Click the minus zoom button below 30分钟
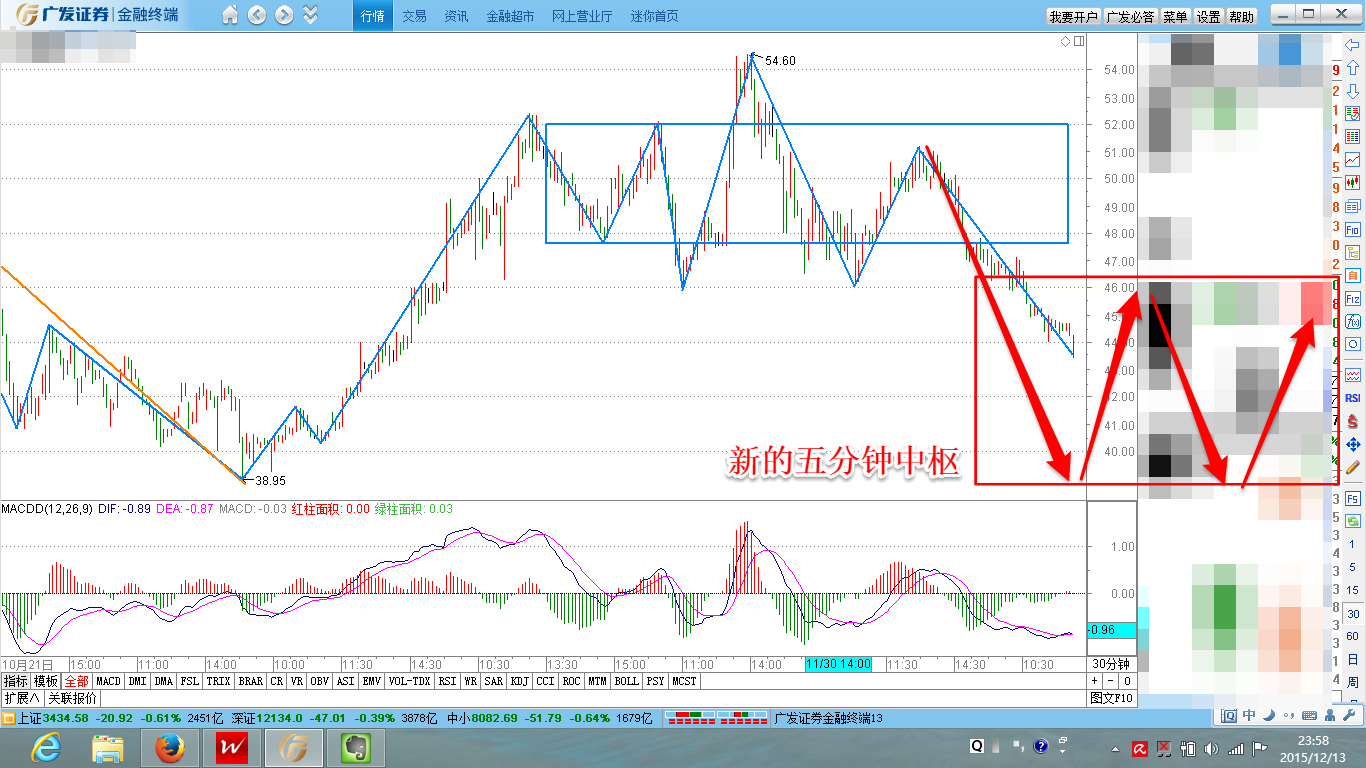Screen dimensions: 1366x768 pyautogui.click(x=1109, y=681)
